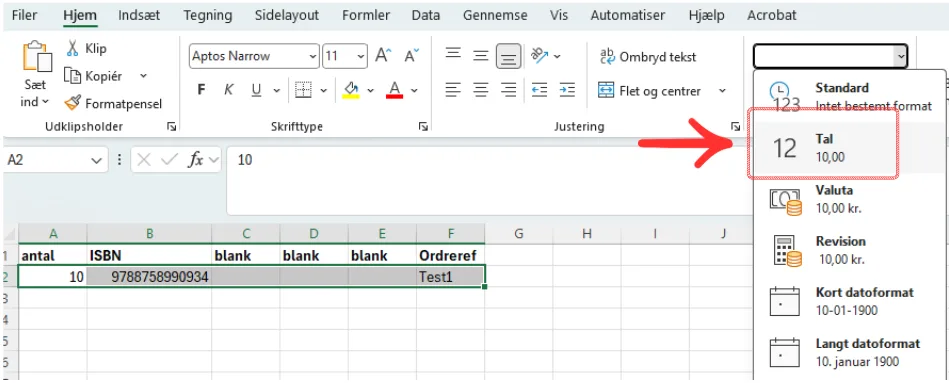
Task: Collapse the number format combo box arrow
Action: 901,56
